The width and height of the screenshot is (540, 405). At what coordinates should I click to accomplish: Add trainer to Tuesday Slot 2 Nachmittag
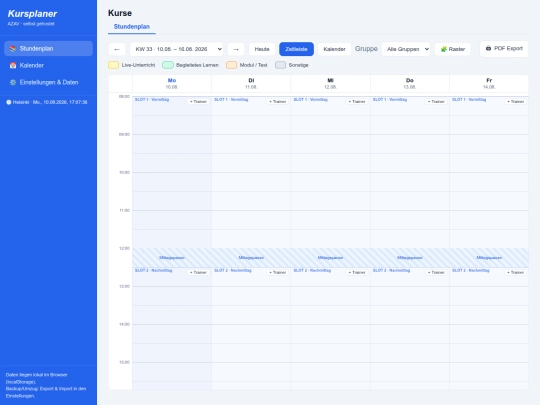278,272
